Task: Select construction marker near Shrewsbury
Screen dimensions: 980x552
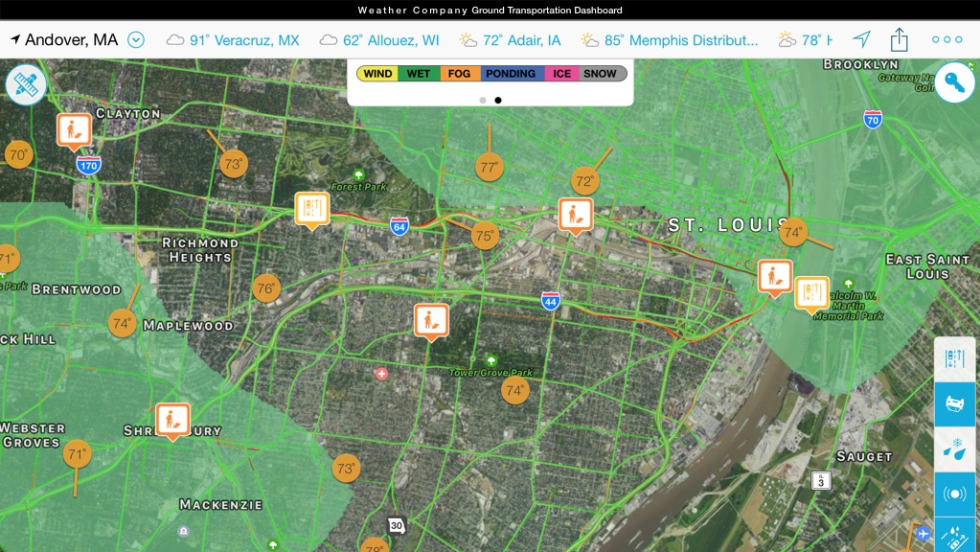Action: tap(172, 420)
